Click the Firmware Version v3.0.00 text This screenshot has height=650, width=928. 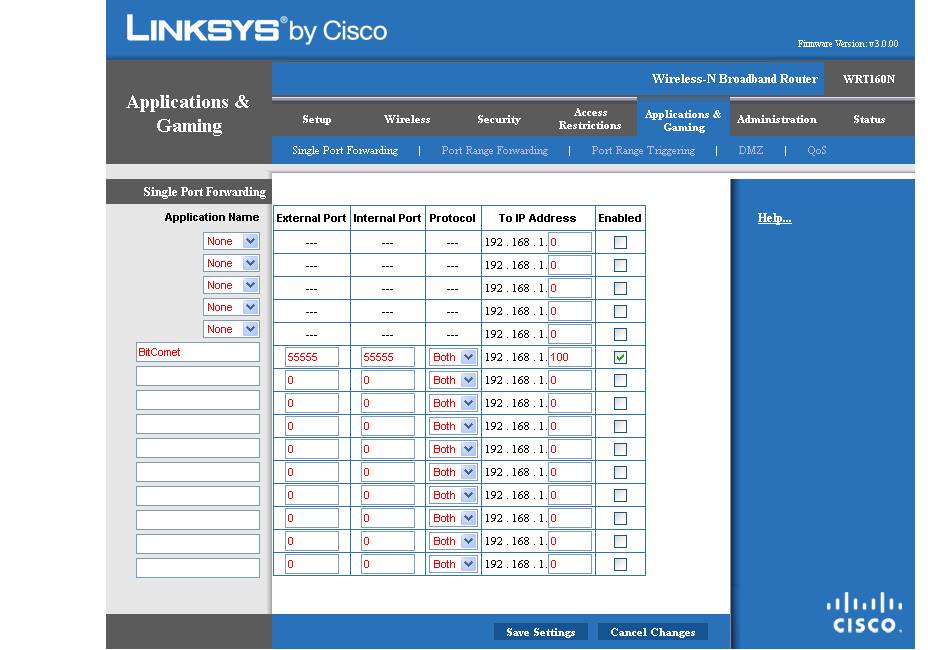(x=848, y=44)
